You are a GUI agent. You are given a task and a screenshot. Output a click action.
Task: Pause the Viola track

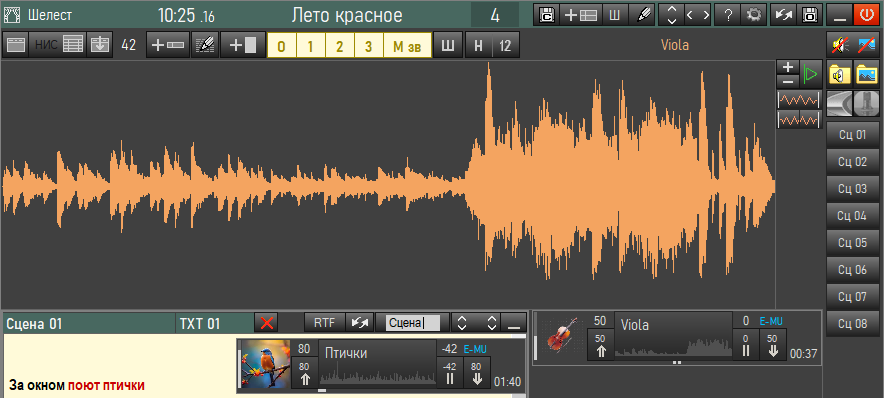[745, 344]
